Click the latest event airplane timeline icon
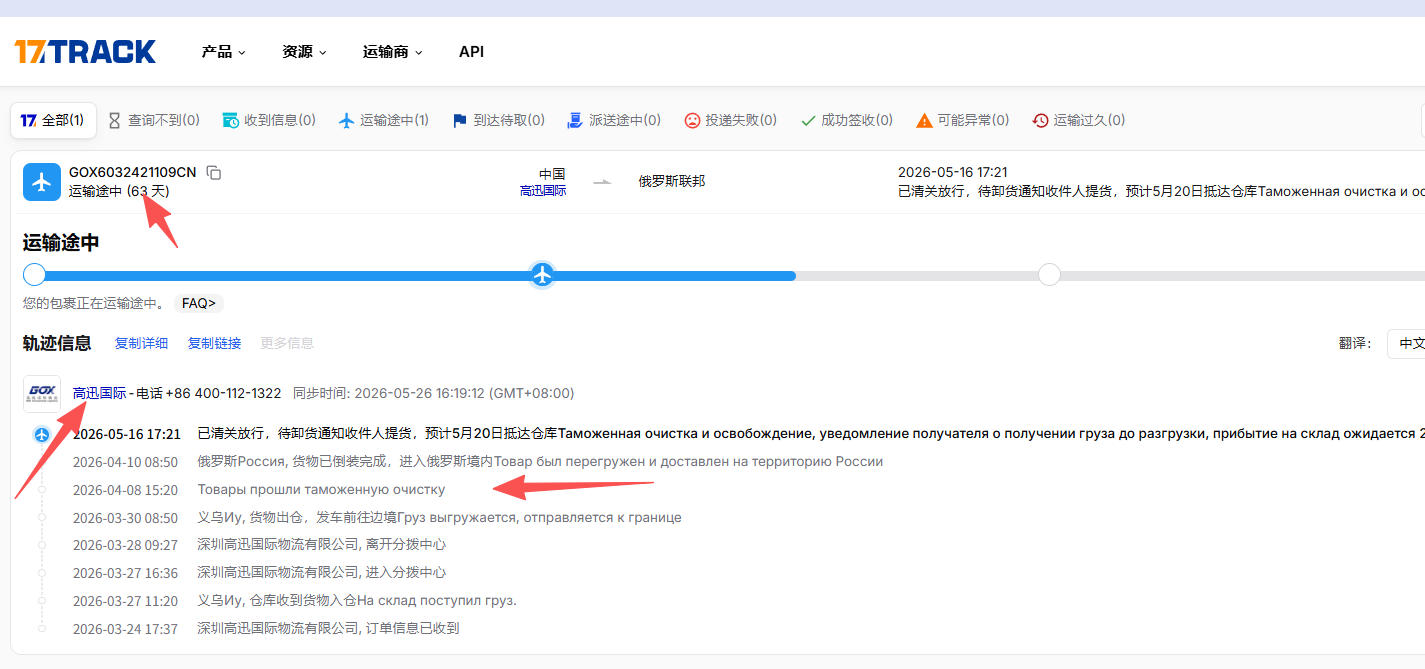1425x669 pixels. point(42,434)
